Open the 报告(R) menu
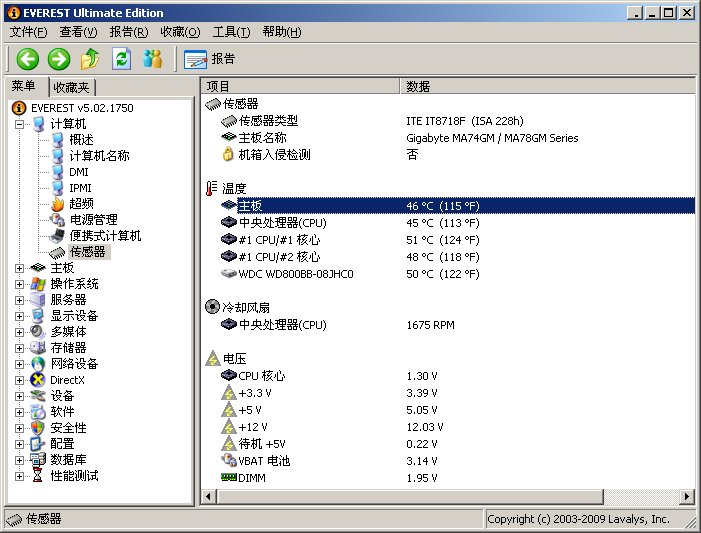The height and width of the screenshot is (533, 701). 129,32
